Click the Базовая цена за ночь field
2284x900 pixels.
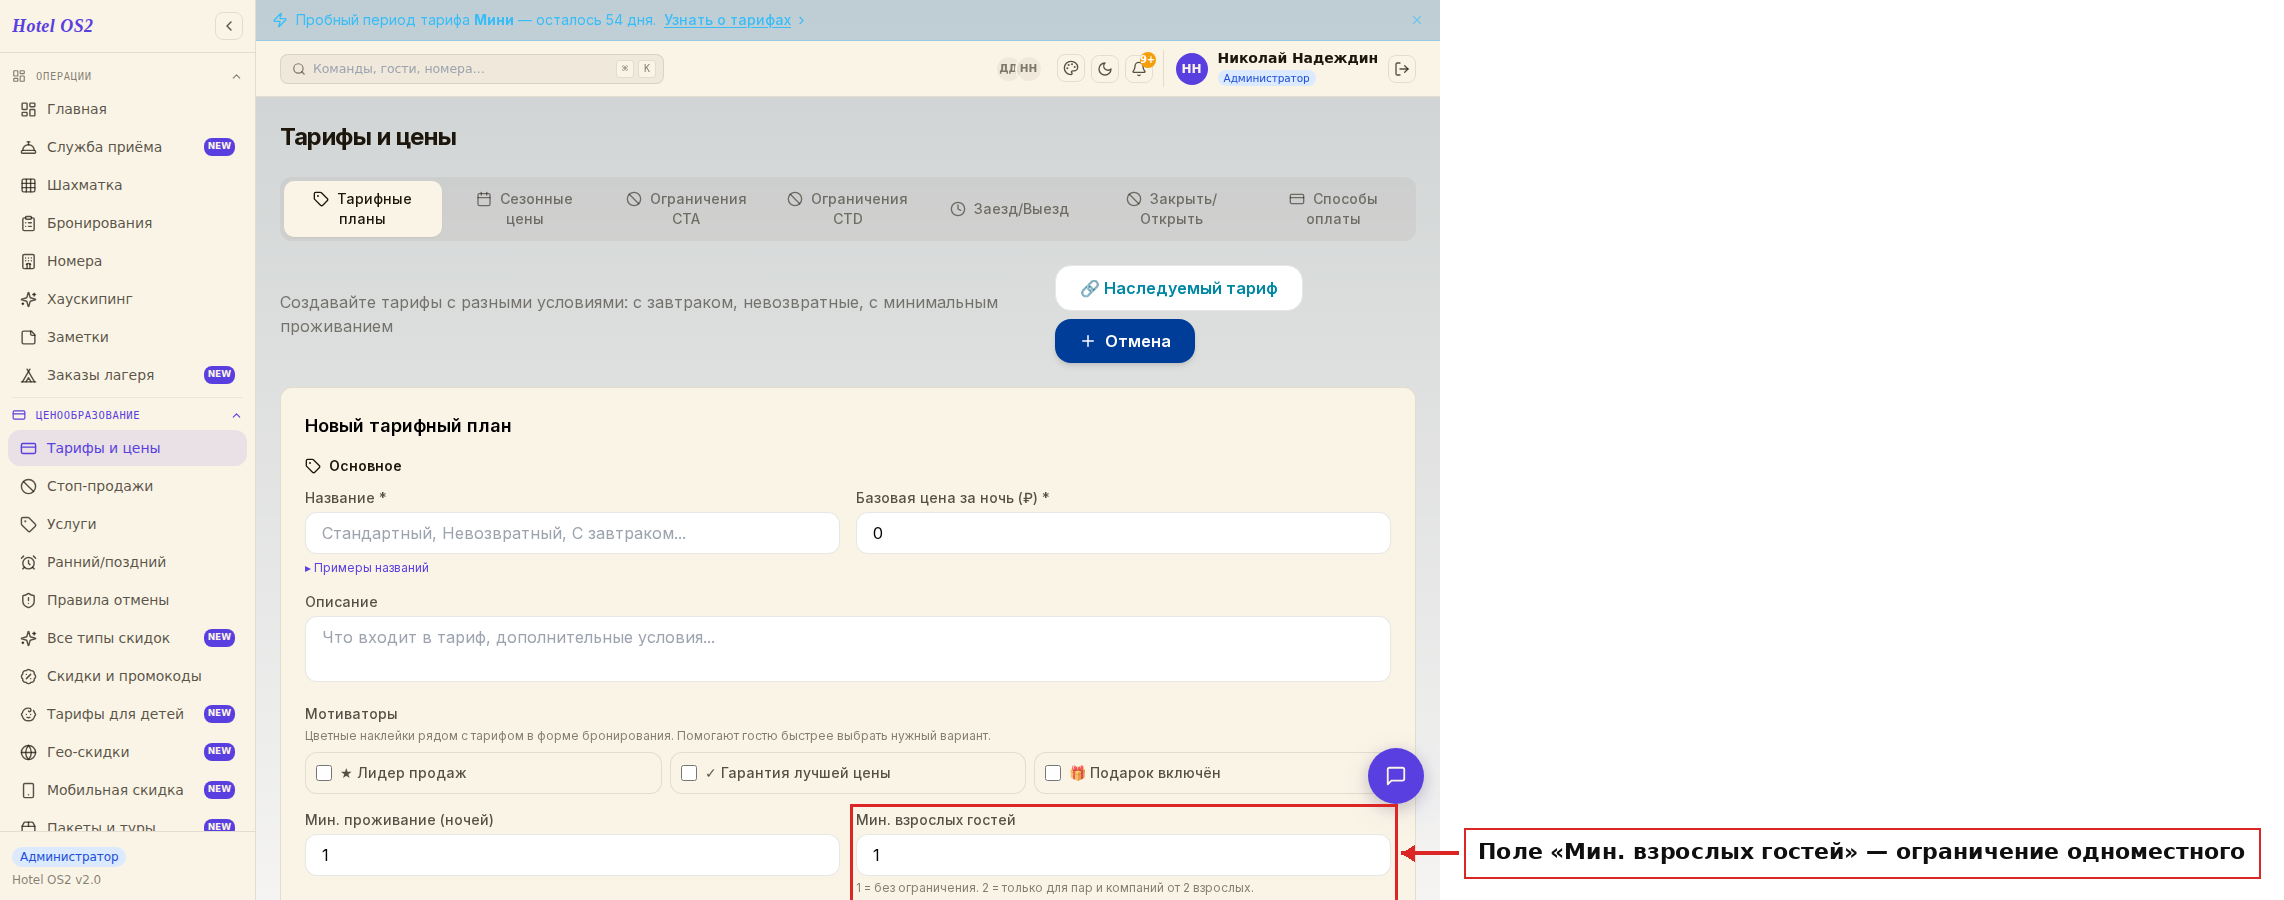click(1123, 533)
